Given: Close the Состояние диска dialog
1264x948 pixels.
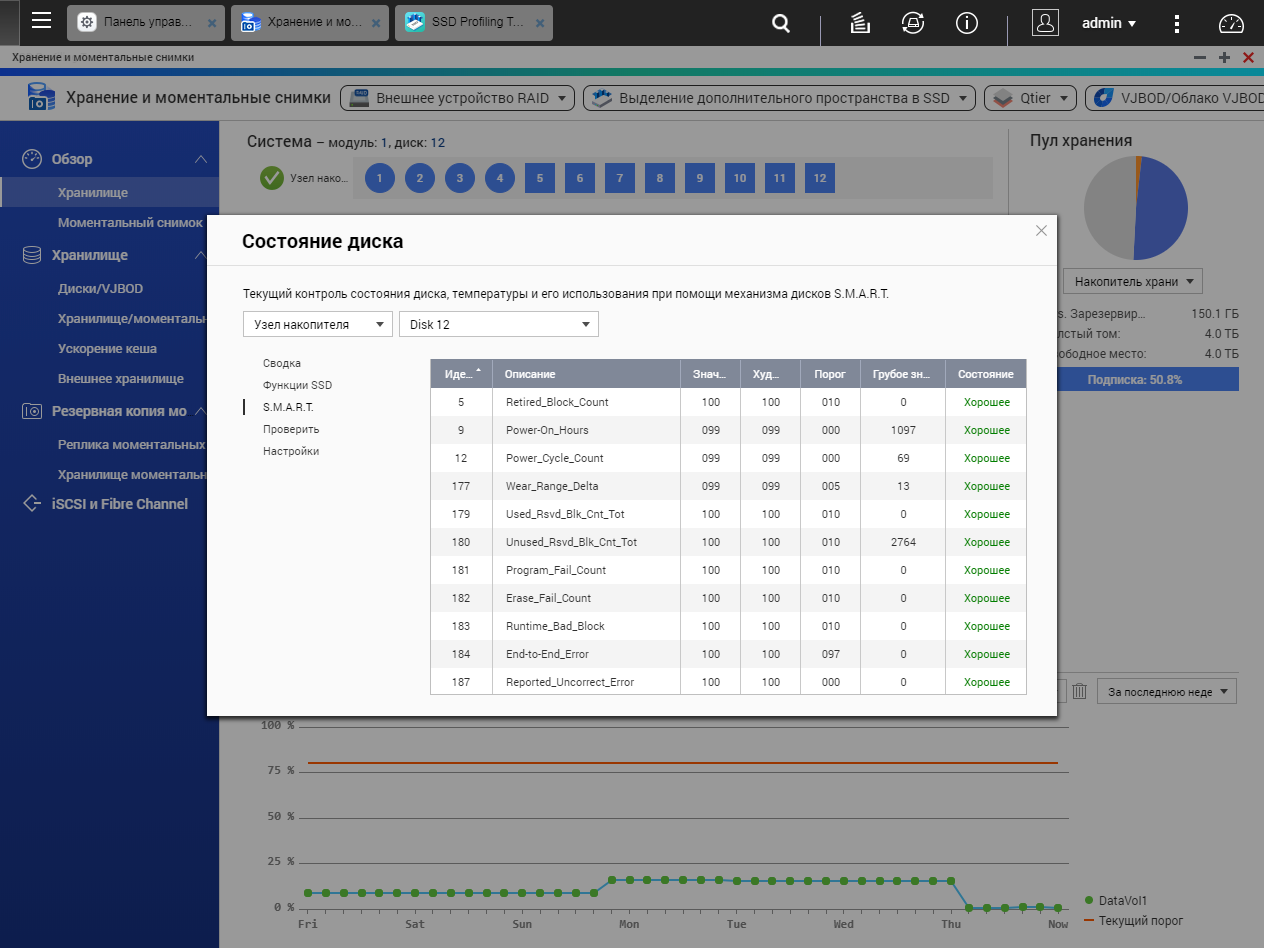Looking at the screenshot, I should pyautogui.click(x=1041, y=230).
